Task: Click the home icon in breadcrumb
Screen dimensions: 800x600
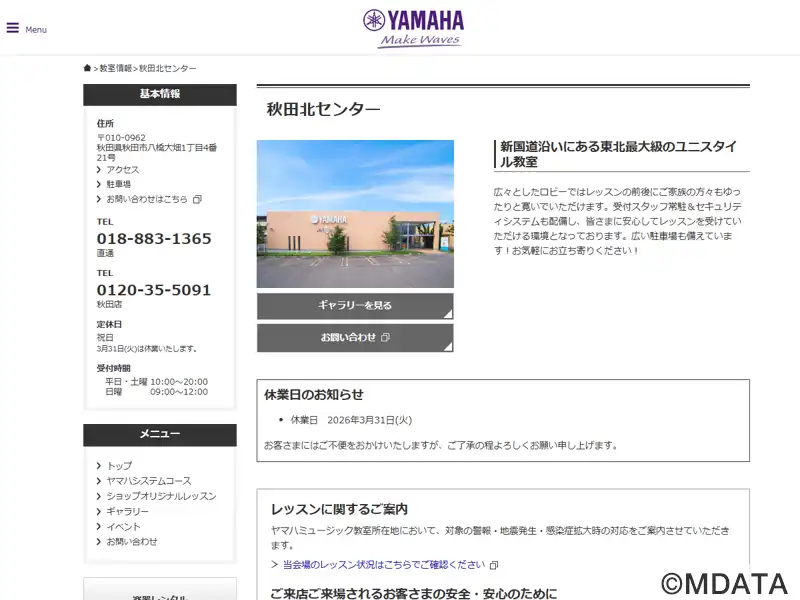Action: pyautogui.click(x=87, y=68)
